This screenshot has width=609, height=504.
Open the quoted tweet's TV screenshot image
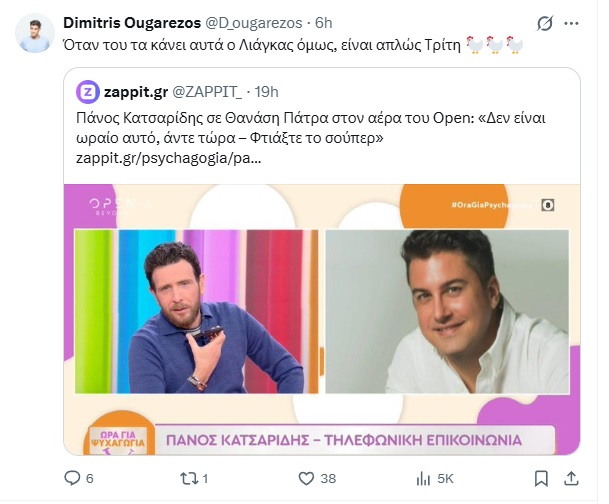pyautogui.click(x=322, y=319)
